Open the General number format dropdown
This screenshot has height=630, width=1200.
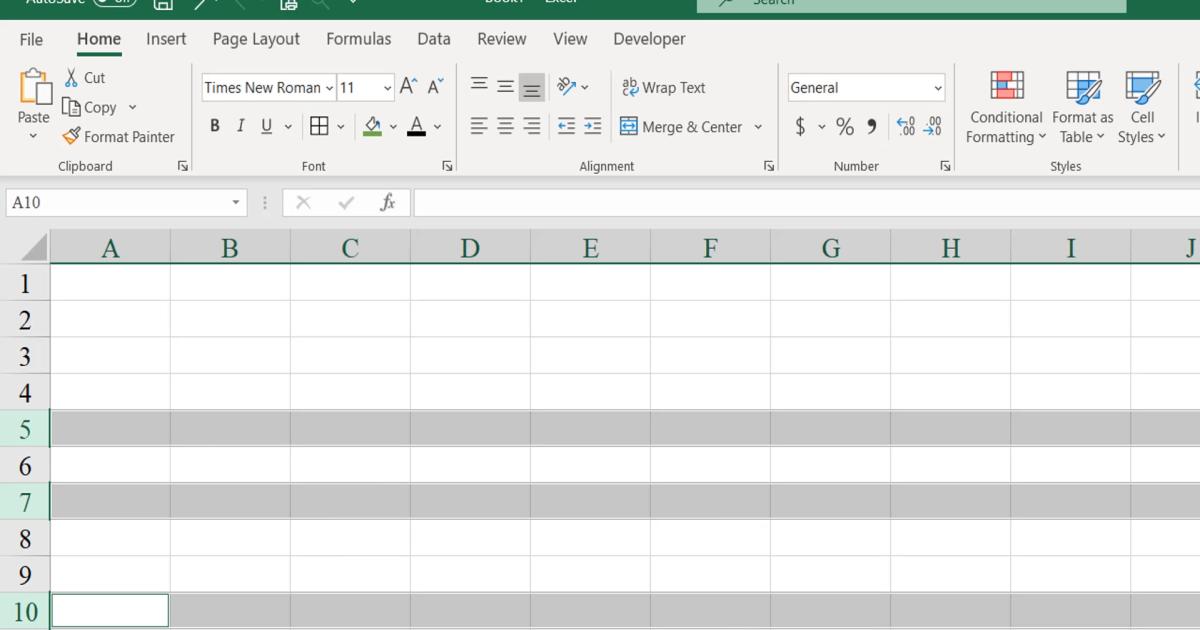point(938,87)
